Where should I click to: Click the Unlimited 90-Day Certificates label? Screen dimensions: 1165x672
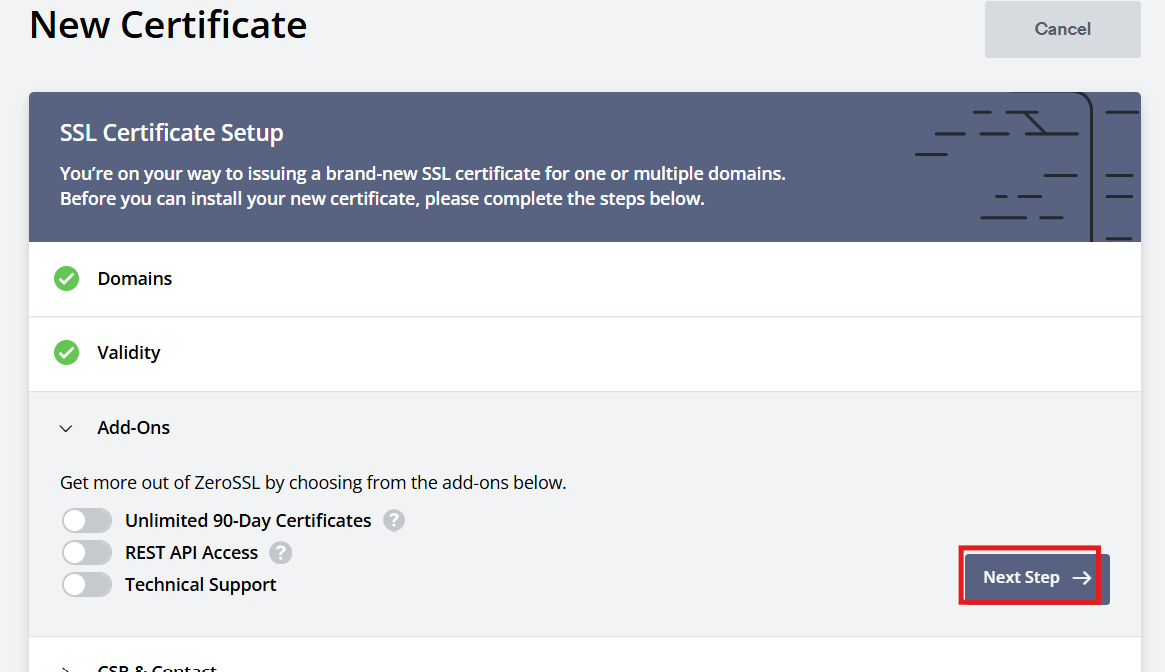pyautogui.click(x=248, y=520)
